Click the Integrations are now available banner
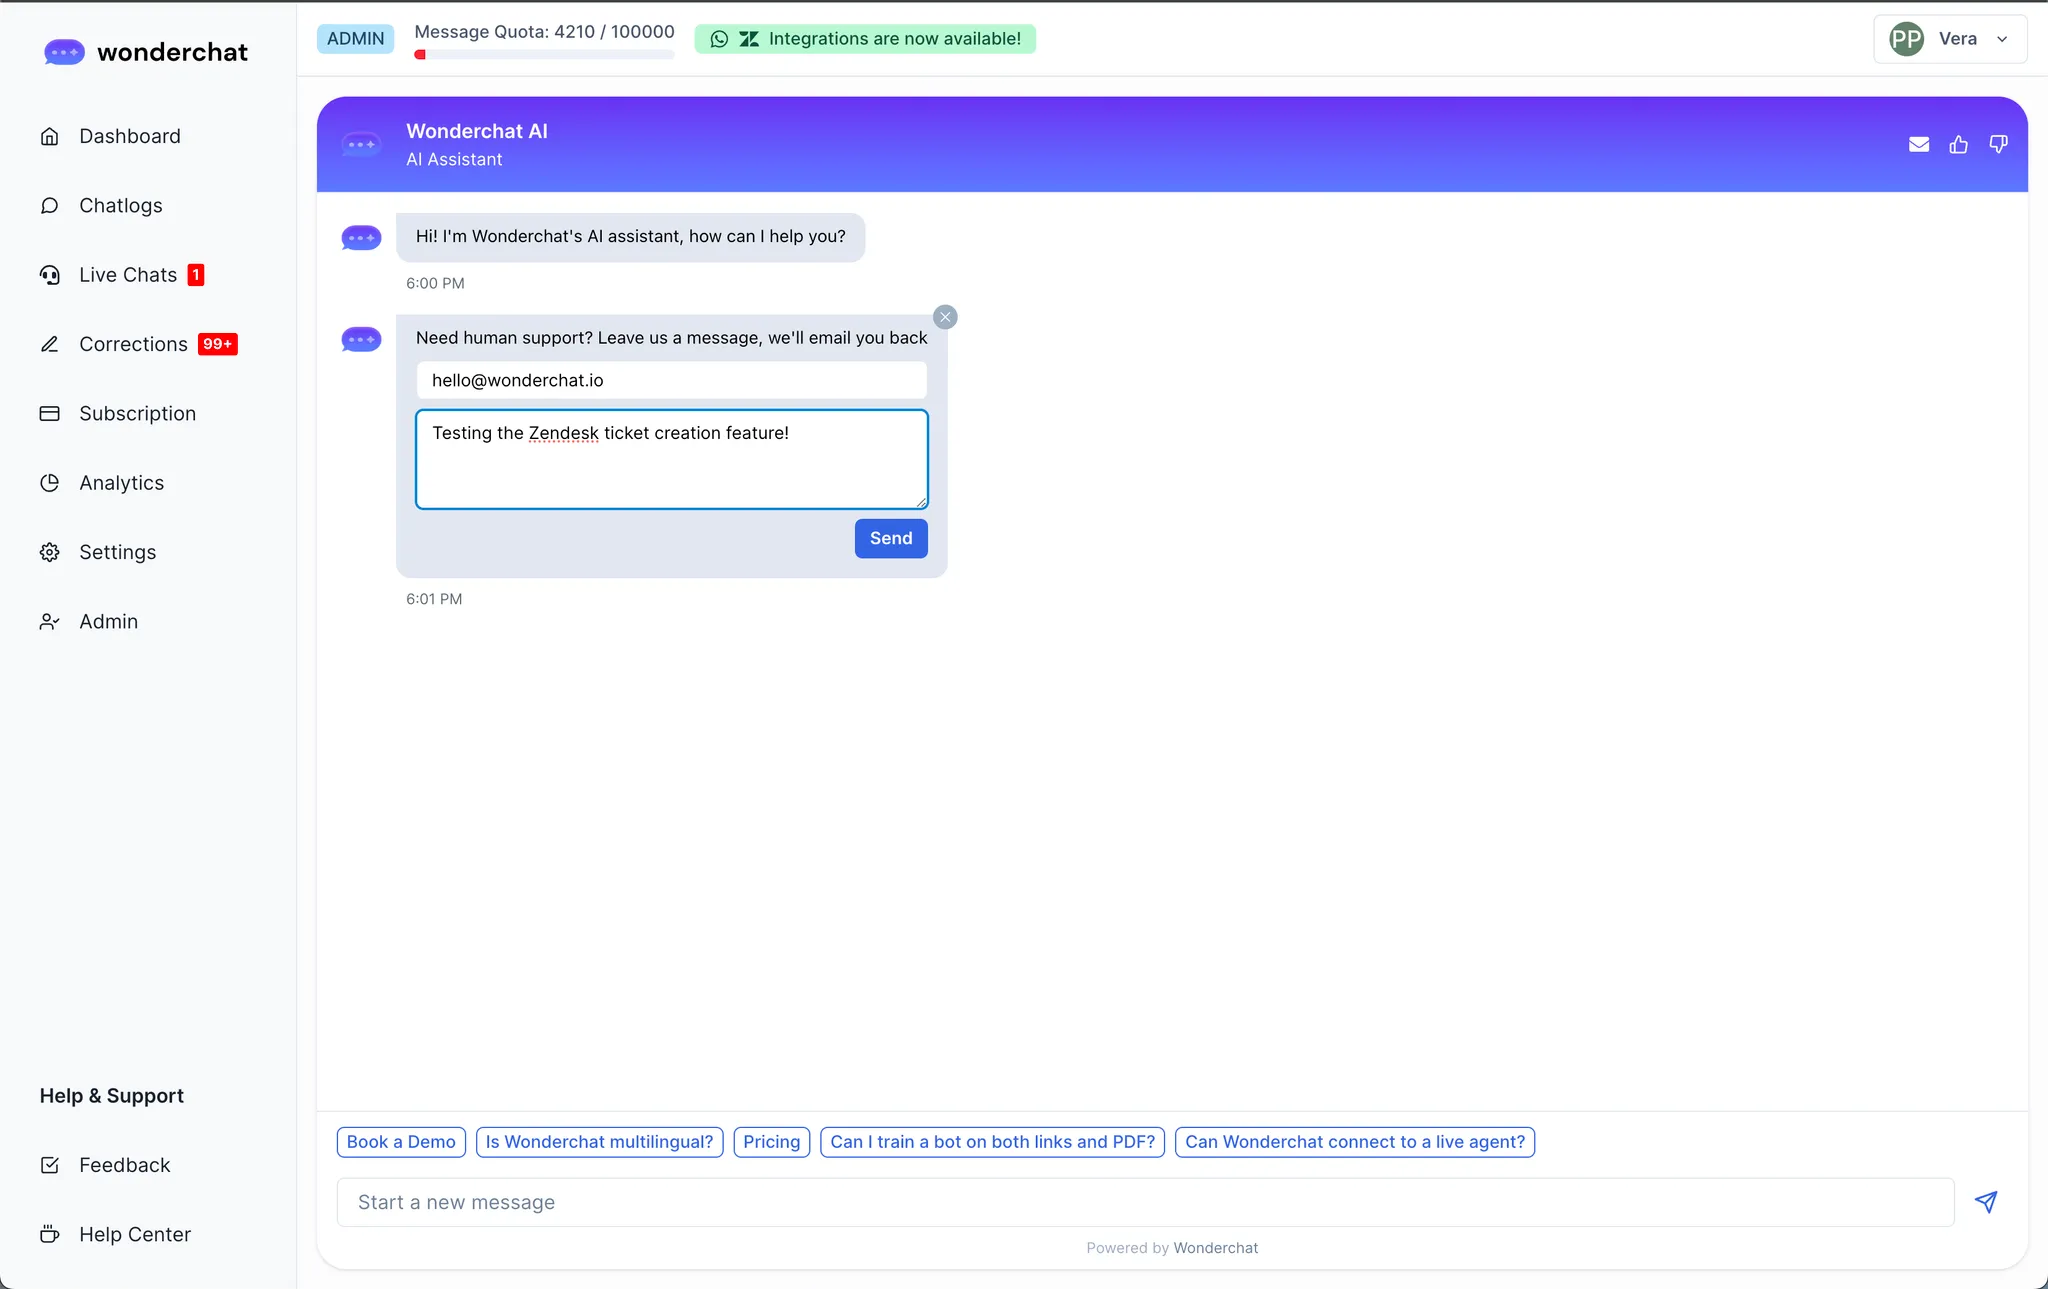The height and width of the screenshot is (1289, 2048). (865, 39)
